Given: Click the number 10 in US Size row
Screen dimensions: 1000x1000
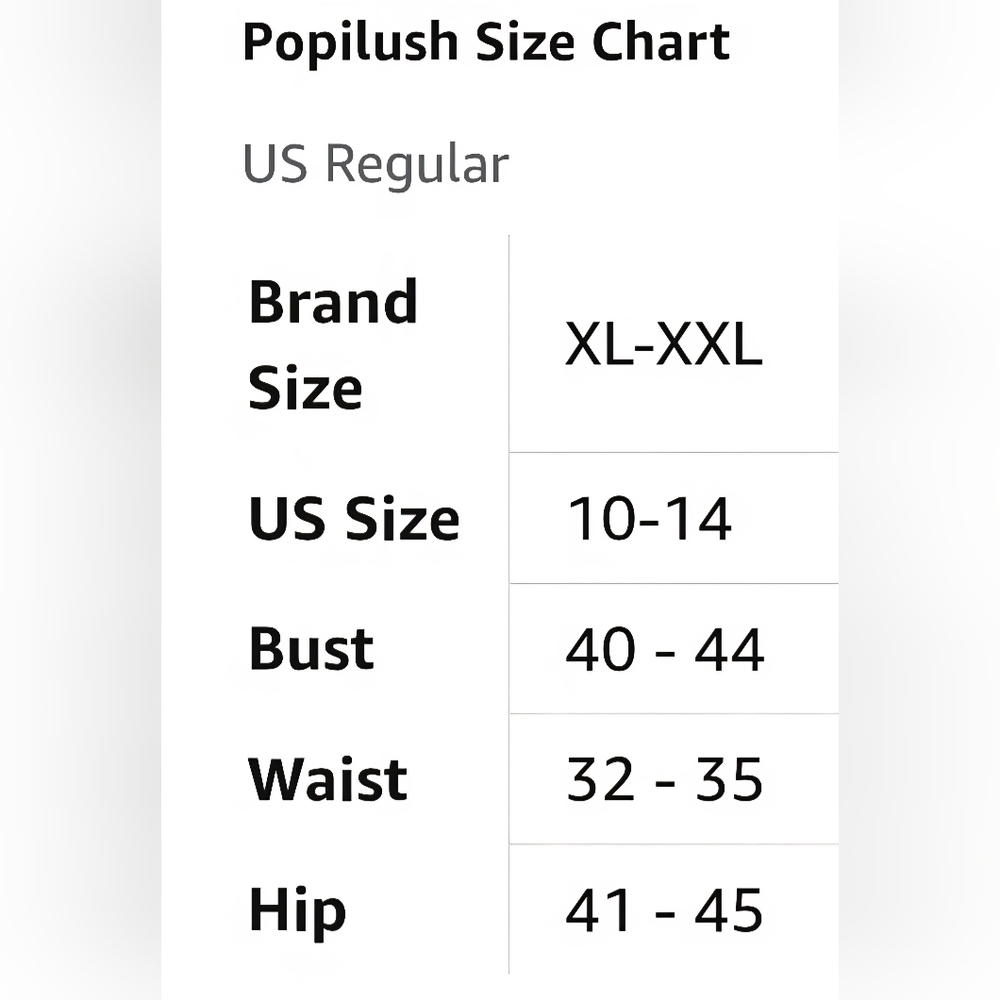Looking at the screenshot, I should 598,519.
